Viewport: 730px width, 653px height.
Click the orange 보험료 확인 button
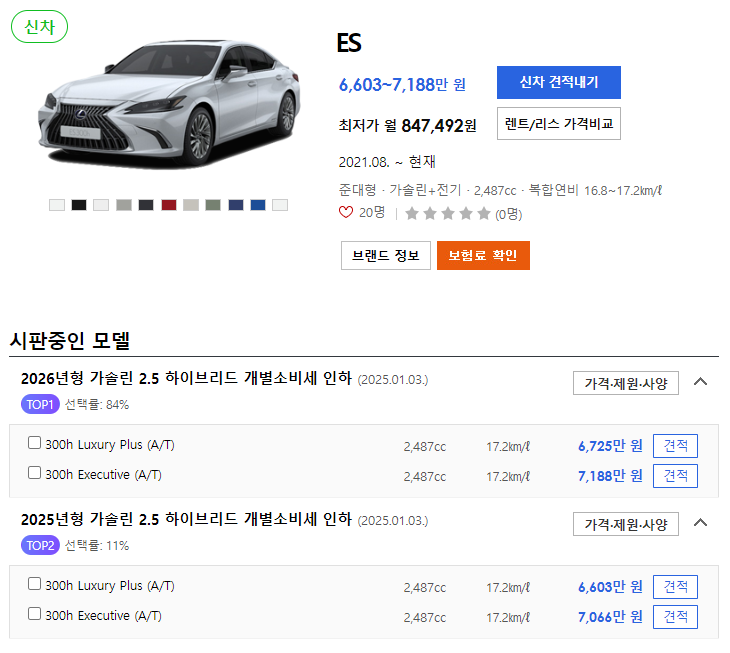[483, 256]
